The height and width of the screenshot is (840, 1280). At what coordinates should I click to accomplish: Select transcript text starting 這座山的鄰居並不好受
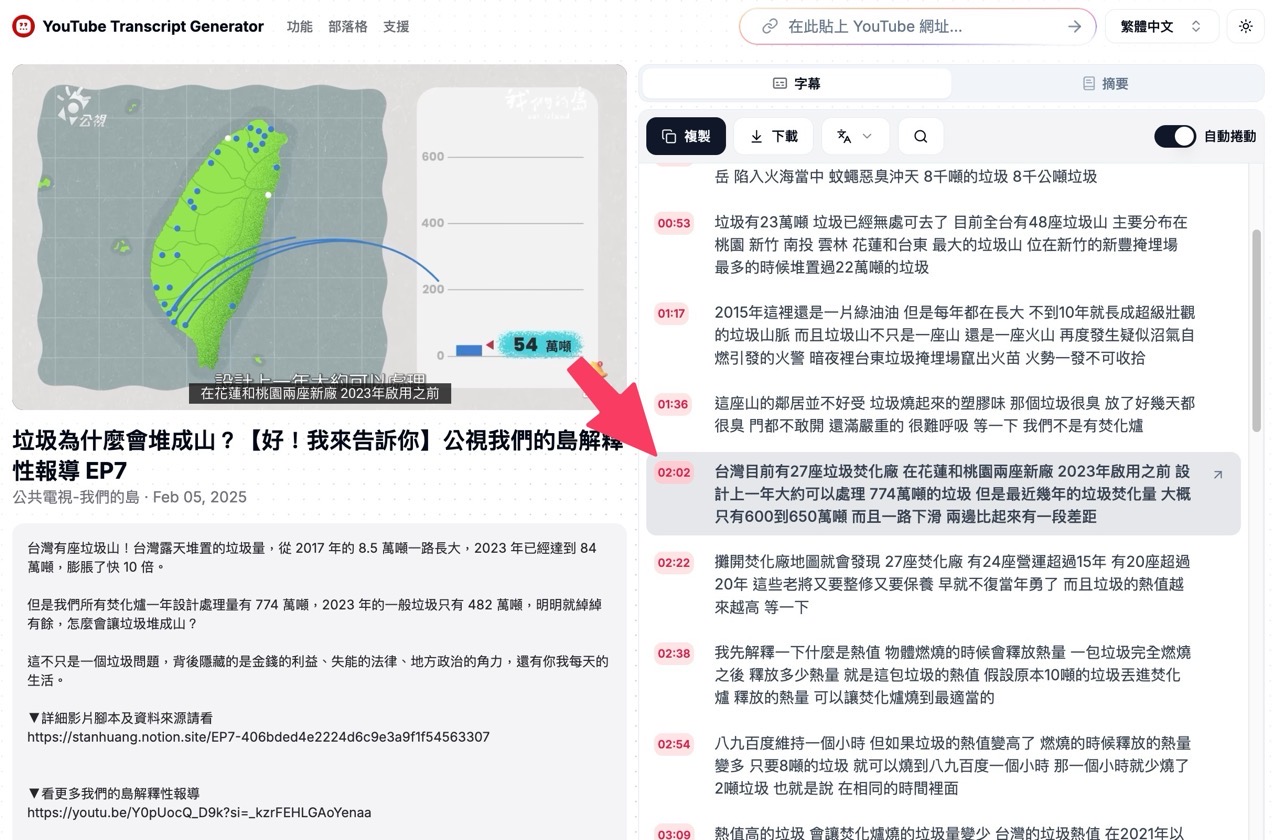955,414
